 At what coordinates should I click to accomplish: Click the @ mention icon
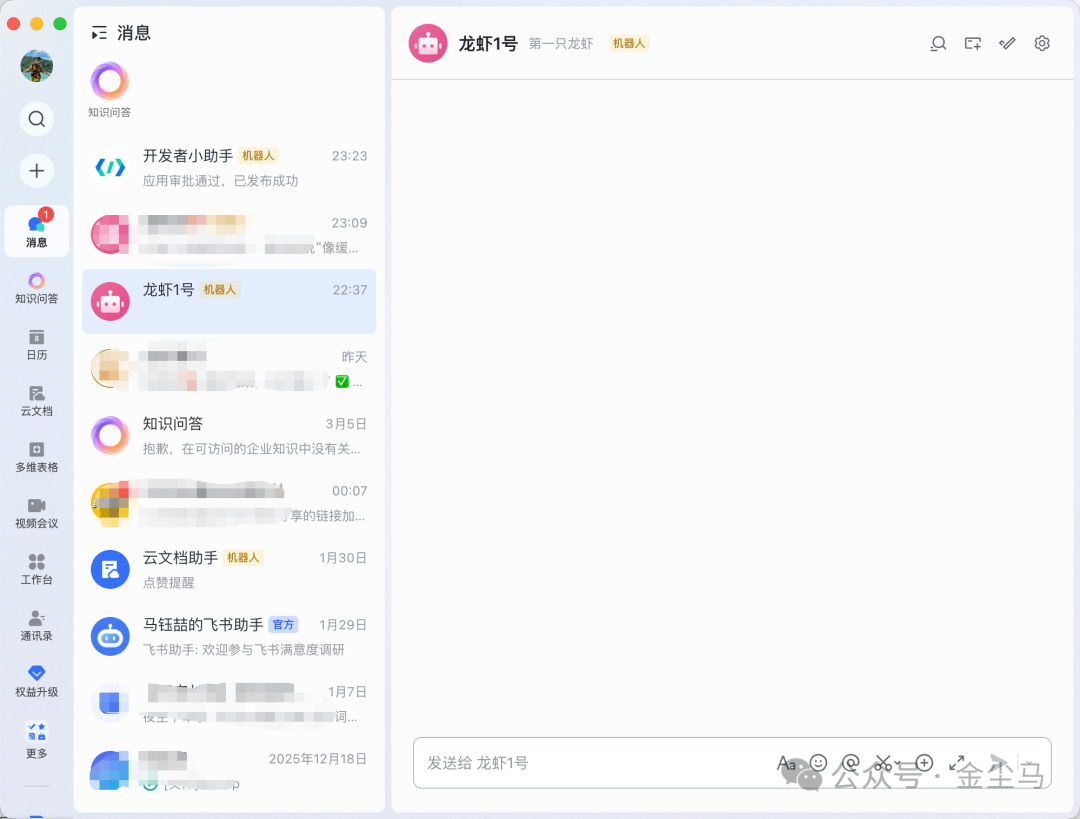coord(851,763)
